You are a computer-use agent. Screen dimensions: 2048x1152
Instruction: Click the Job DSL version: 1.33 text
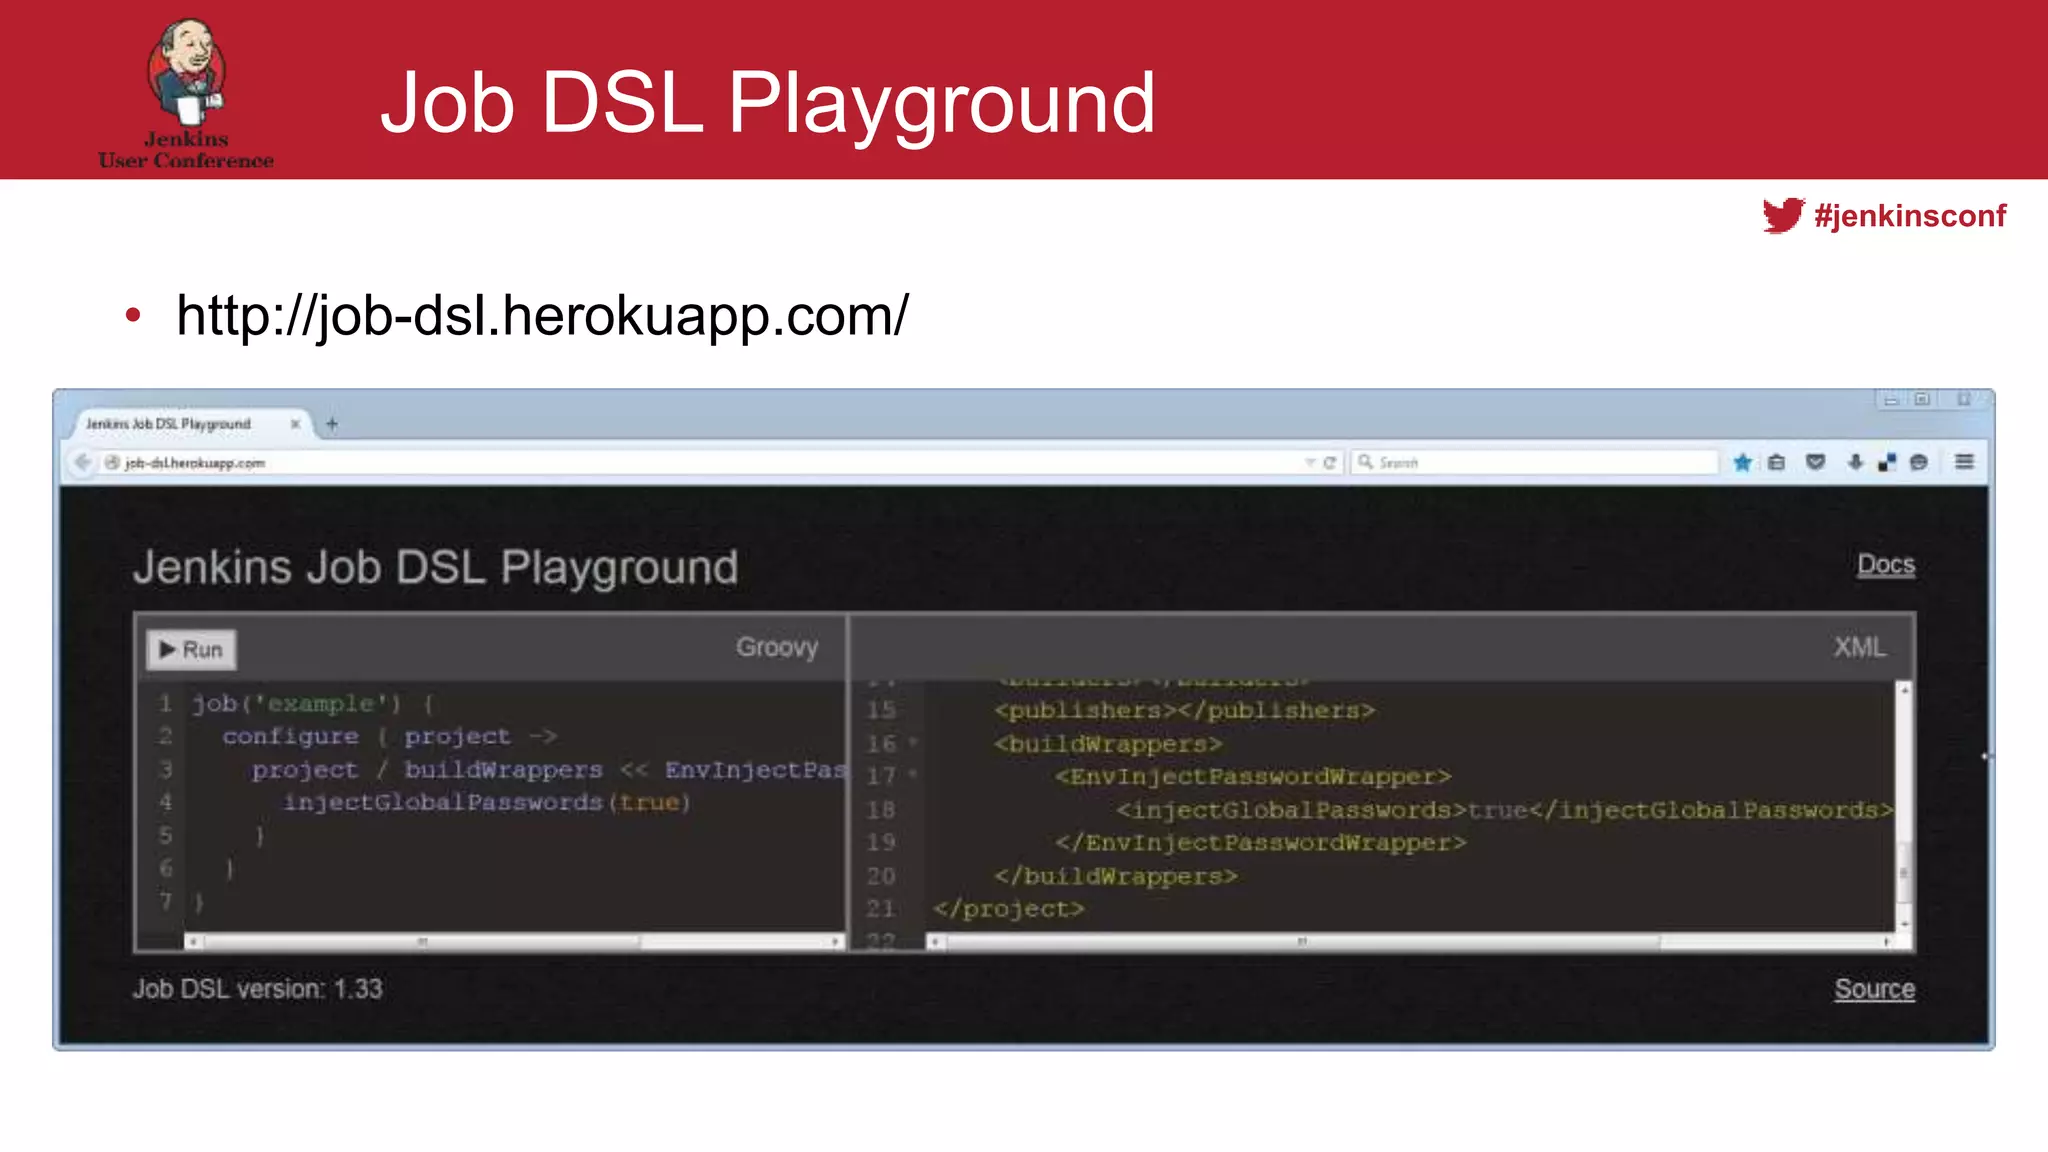tap(258, 989)
